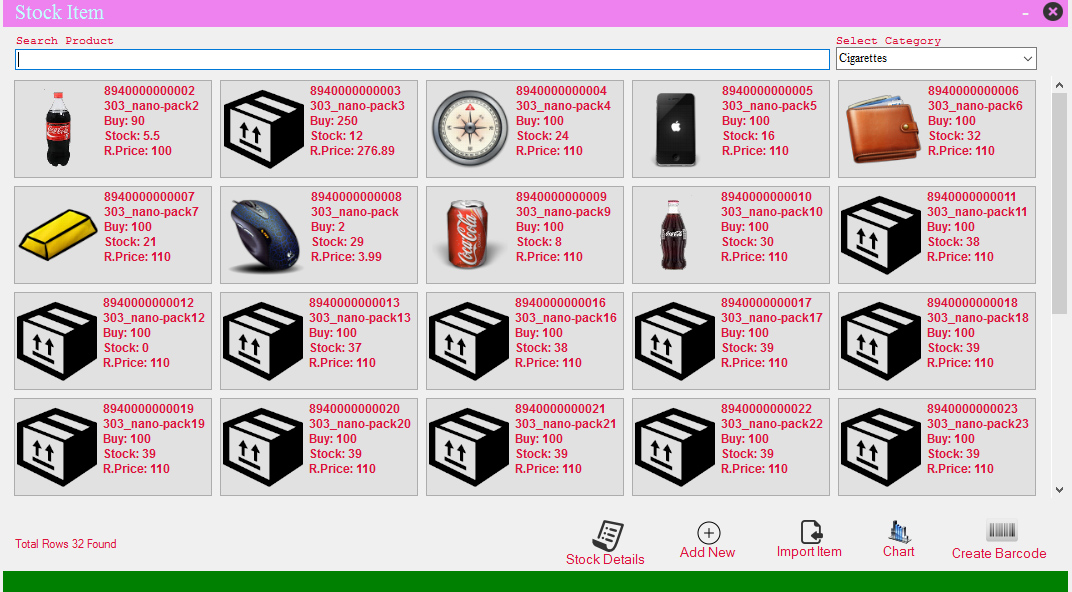Select the iPhone image of 303_nano-pack5

[675, 129]
